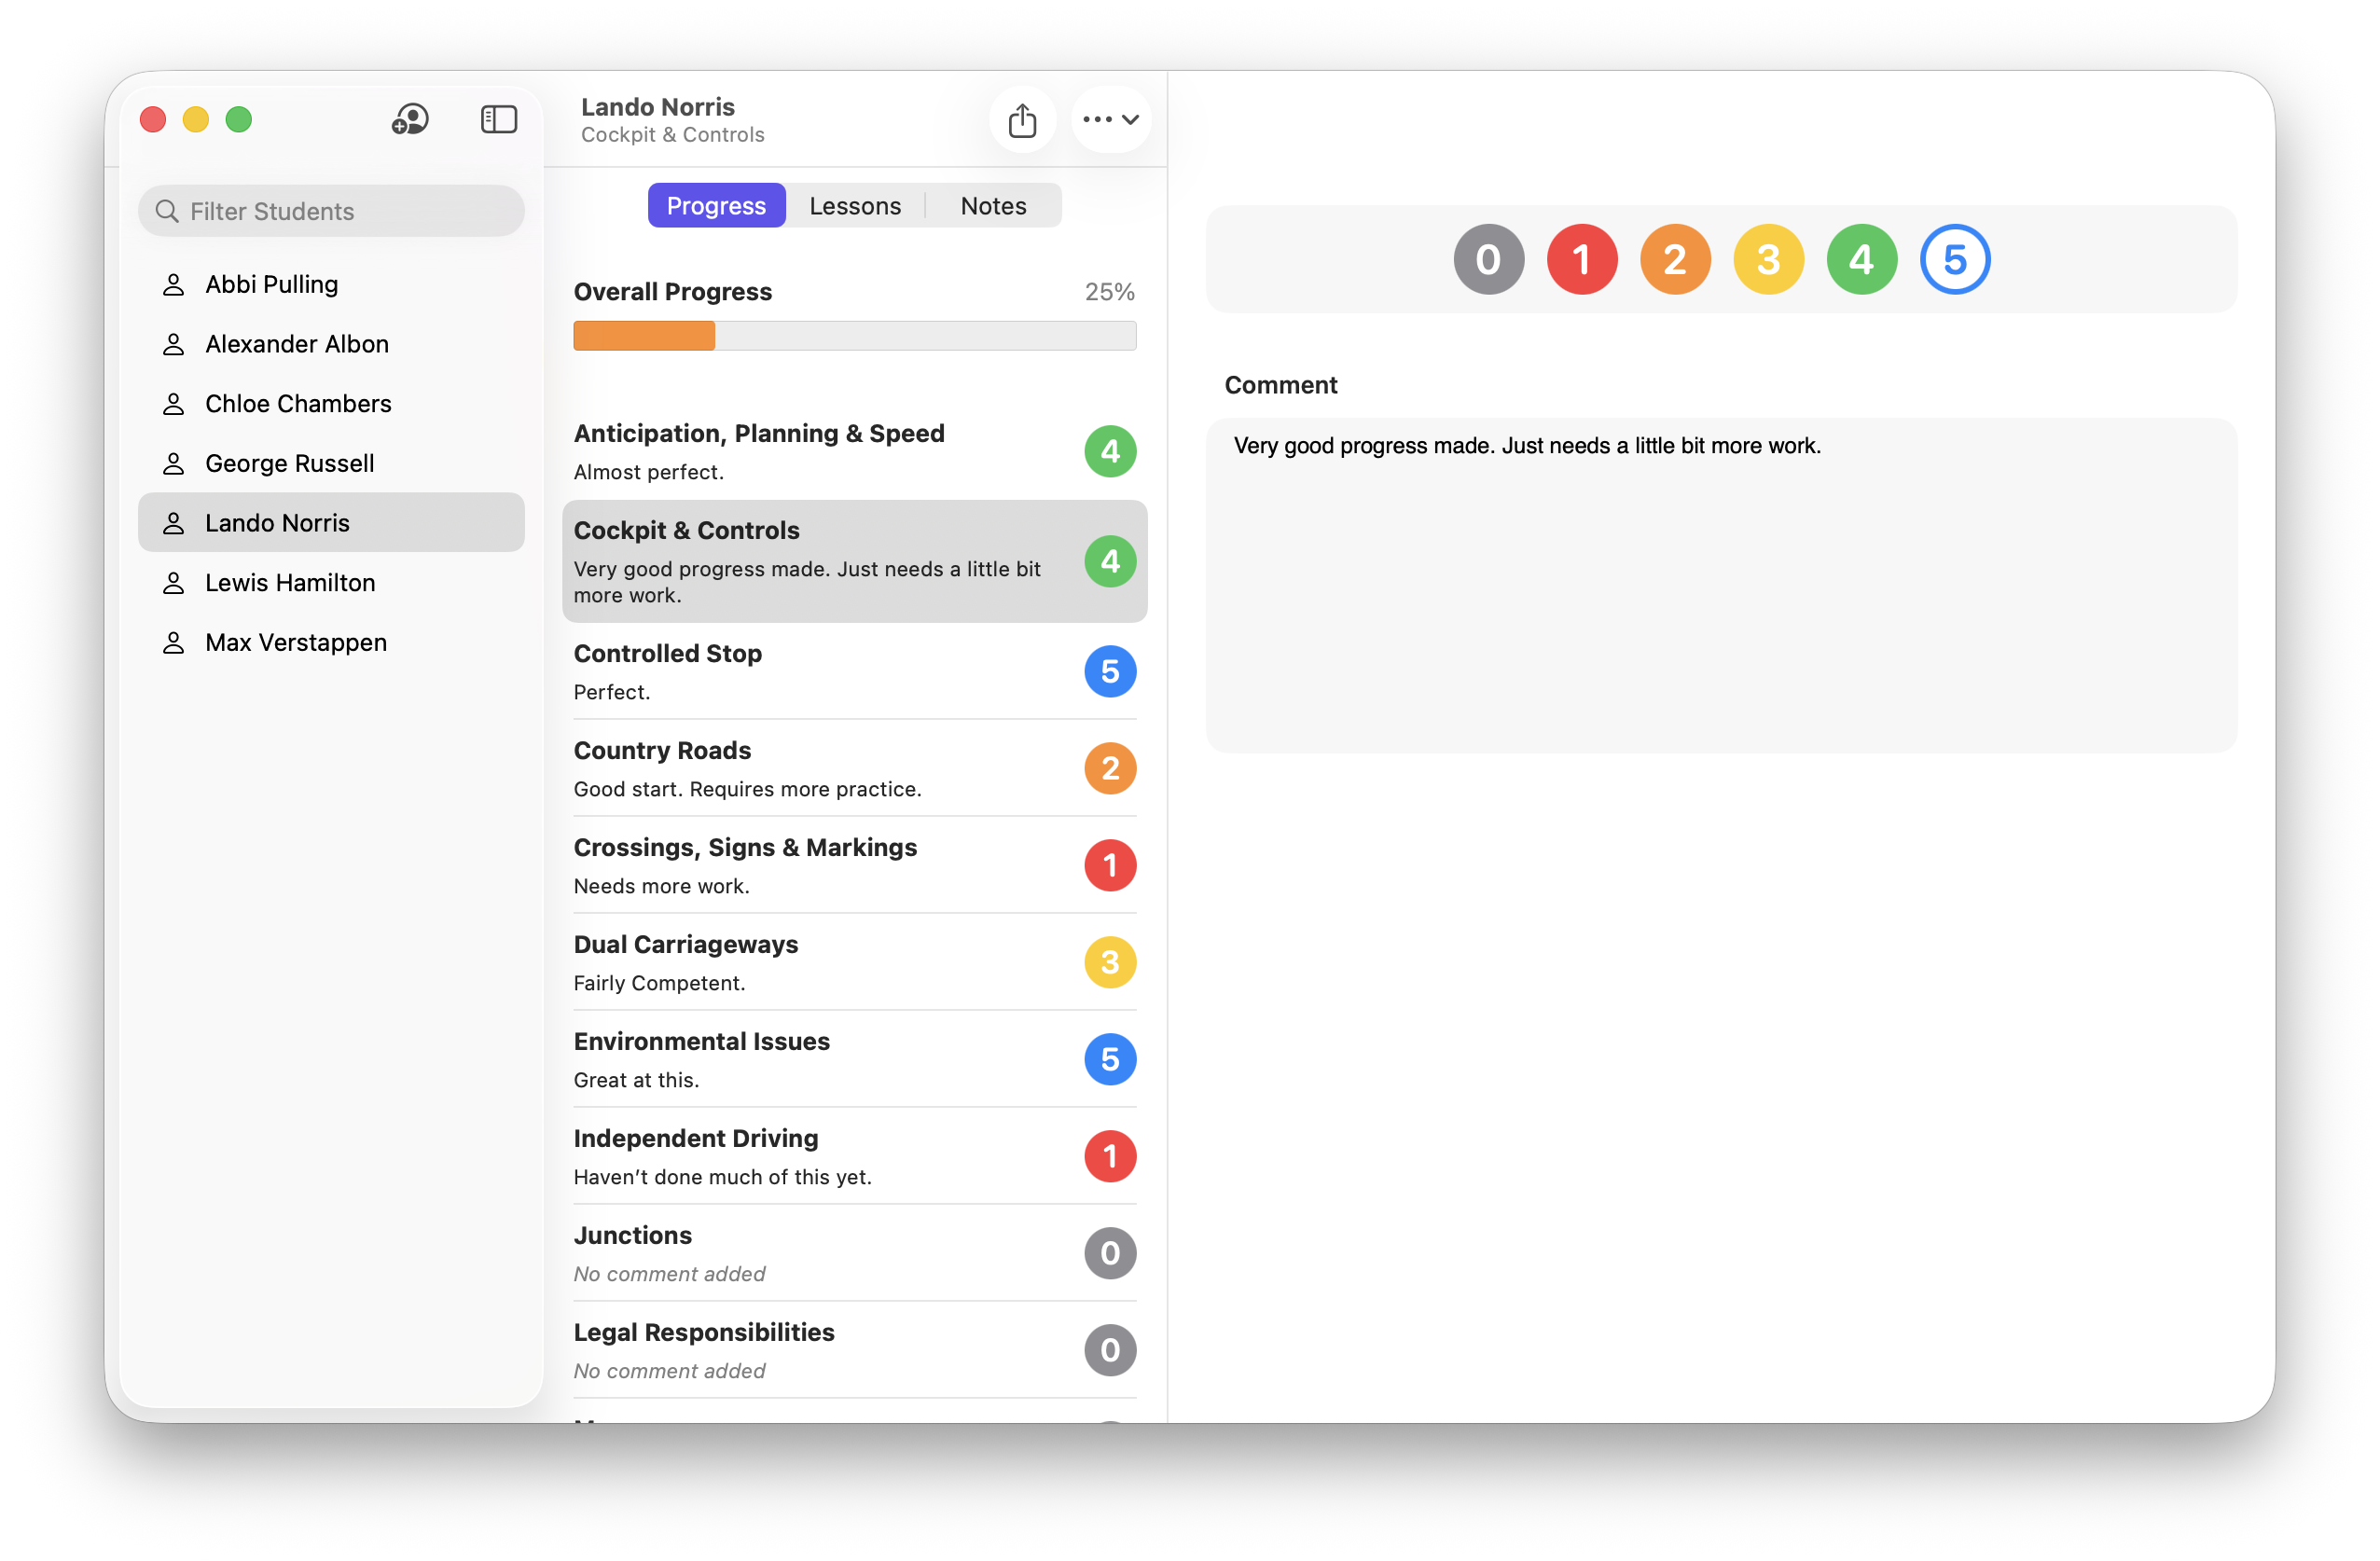Click the Overall Progress bar
Viewport: 2380px width, 1561px height.
[x=854, y=336]
